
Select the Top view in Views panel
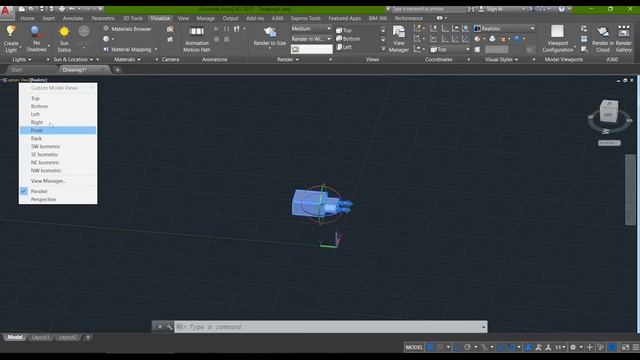point(344,30)
